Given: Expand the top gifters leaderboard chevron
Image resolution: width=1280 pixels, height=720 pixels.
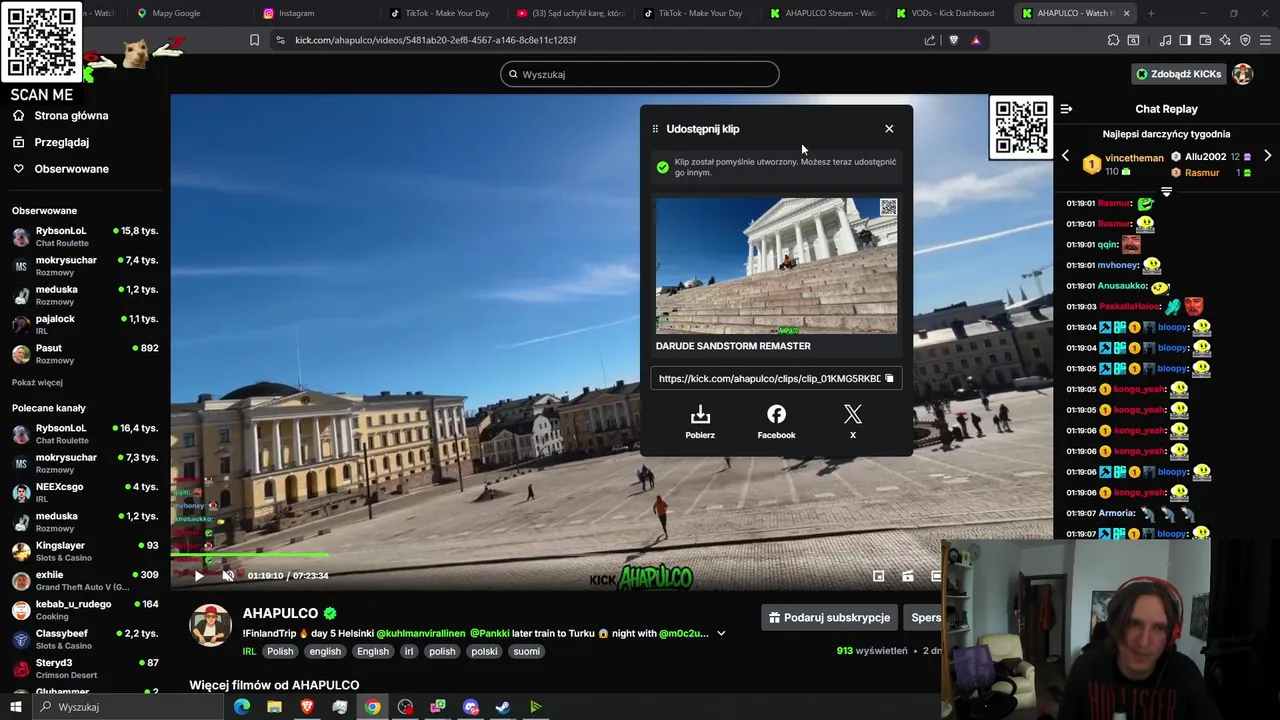Looking at the screenshot, I should (x=1166, y=191).
